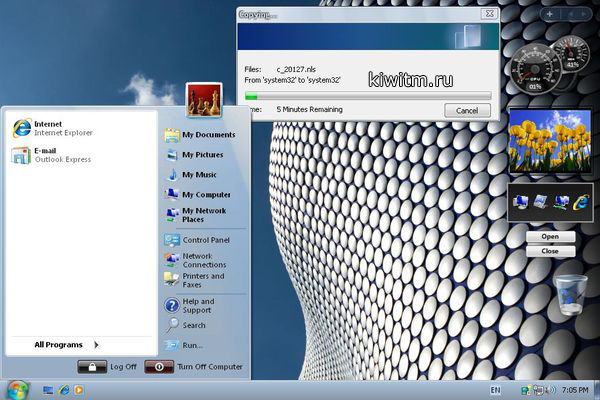Click the network computers icon in launcher gadget
Viewport: 600px width, 400px height.
point(561,202)
